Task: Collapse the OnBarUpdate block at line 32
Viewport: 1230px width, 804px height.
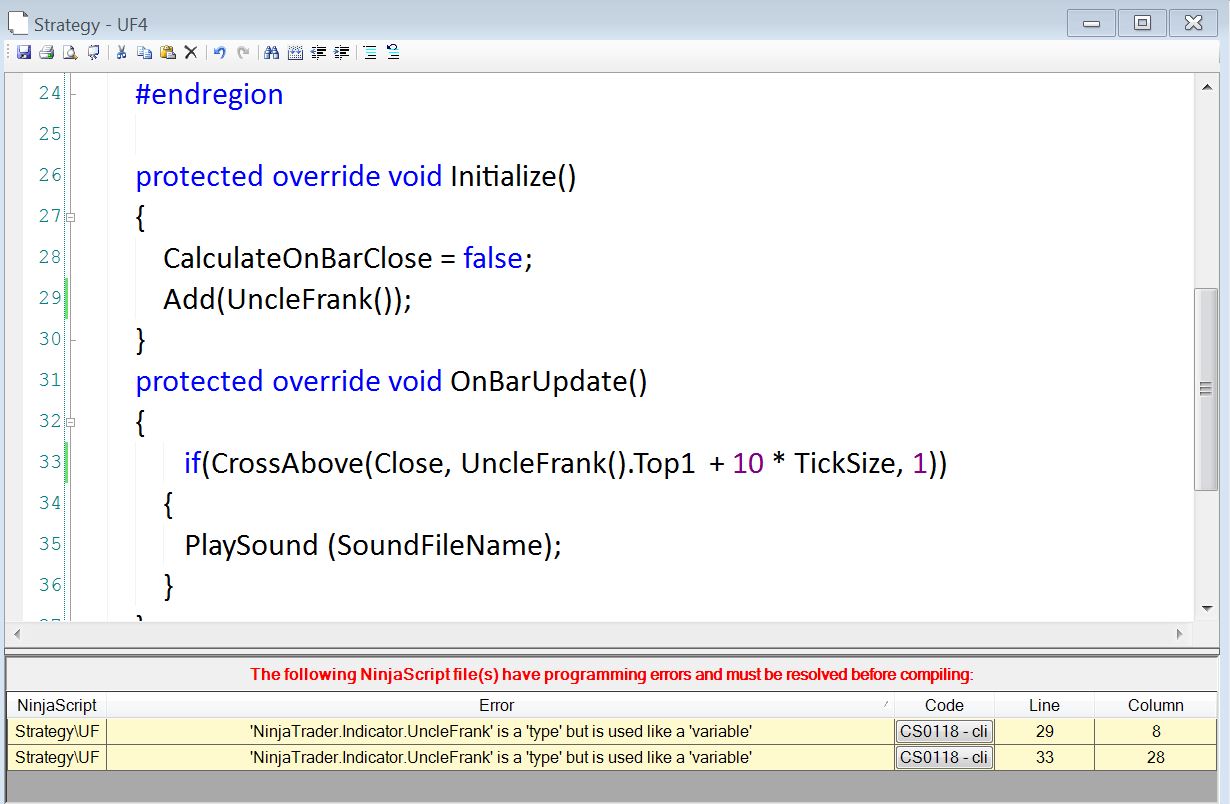Action: point(70,422)
